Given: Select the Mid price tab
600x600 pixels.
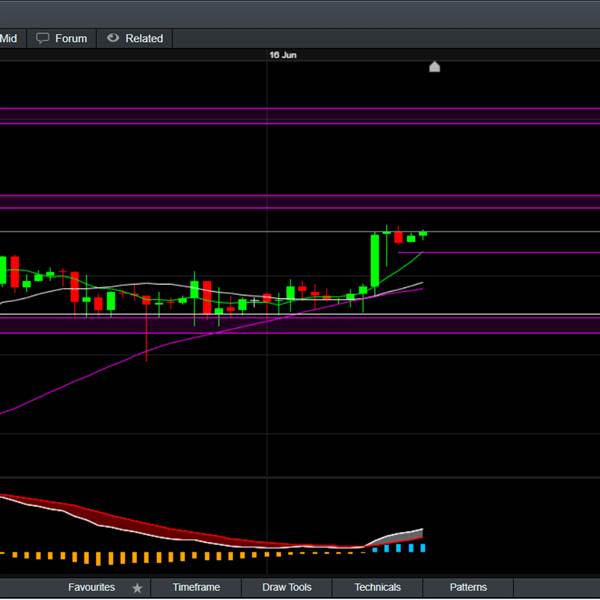Looking at the screenshot, I should coord(11,39).
